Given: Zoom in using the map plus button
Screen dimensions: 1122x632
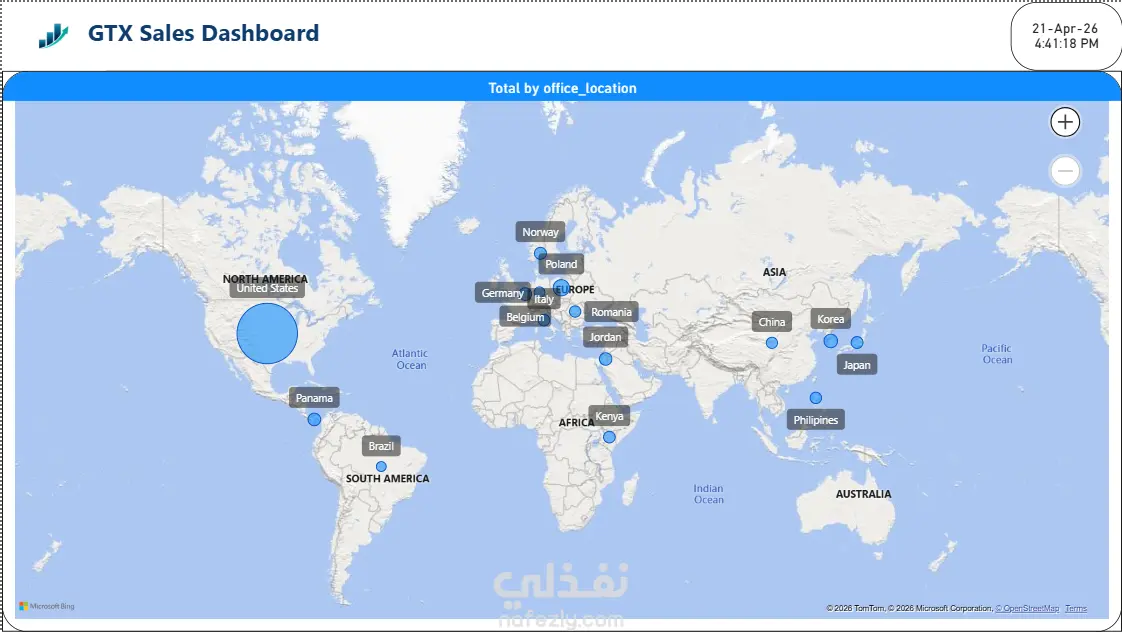Looking at the screenshot, I should (1065, 122).
